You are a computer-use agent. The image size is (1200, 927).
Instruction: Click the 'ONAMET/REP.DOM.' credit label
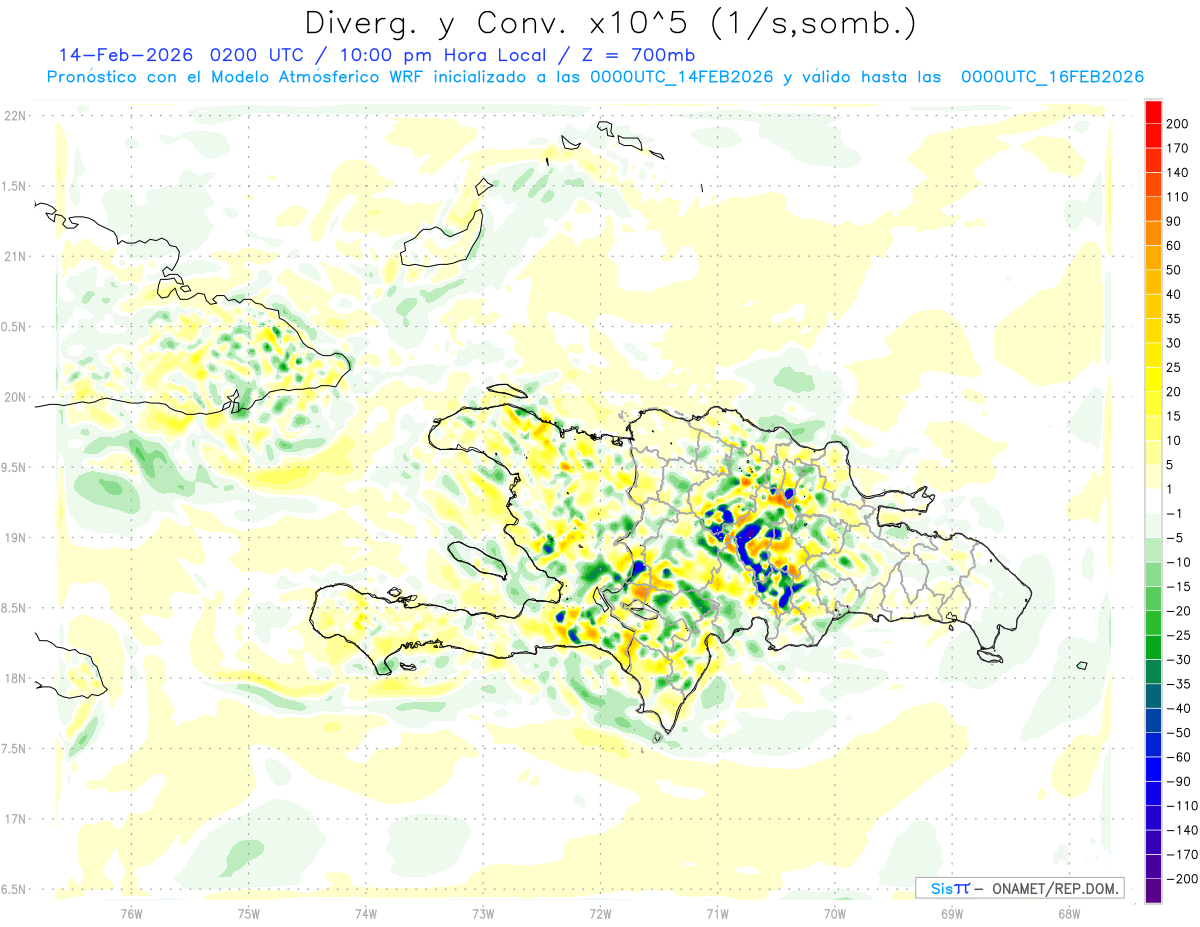pos(1055,888)
